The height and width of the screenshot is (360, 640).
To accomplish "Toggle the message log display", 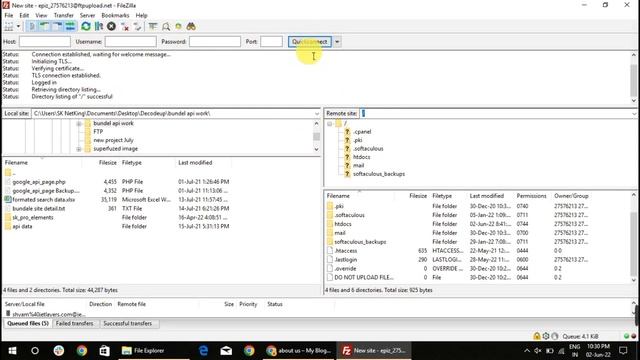I will [31, 27].
